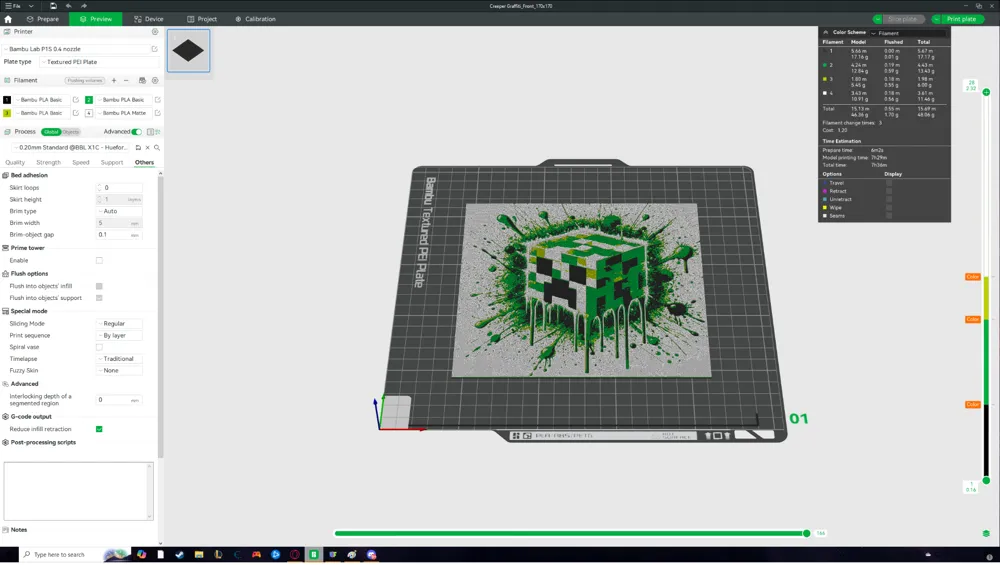Screen dimensions: 1000x565
Task: Click the Flushing volumes button
Action: [x=85, y=80]
